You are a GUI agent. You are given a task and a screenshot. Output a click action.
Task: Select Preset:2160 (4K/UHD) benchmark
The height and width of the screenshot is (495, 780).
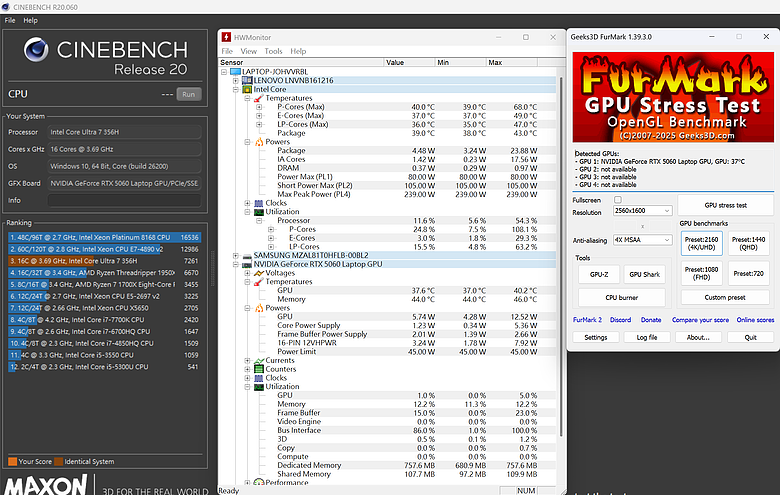click(701, 243)
